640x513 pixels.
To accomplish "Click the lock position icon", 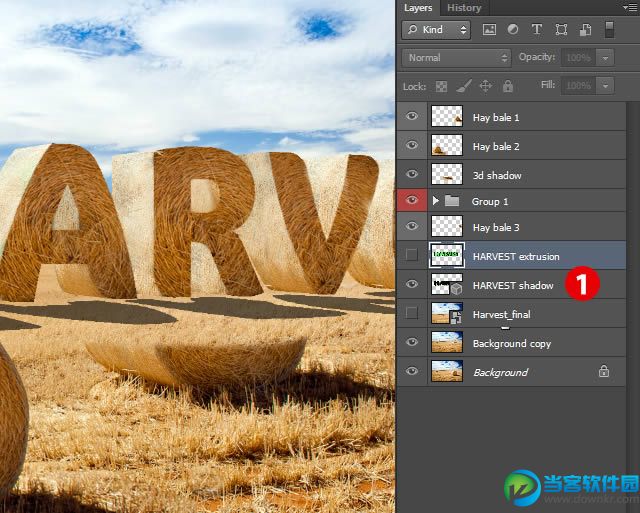I will [x=485, y=86].
